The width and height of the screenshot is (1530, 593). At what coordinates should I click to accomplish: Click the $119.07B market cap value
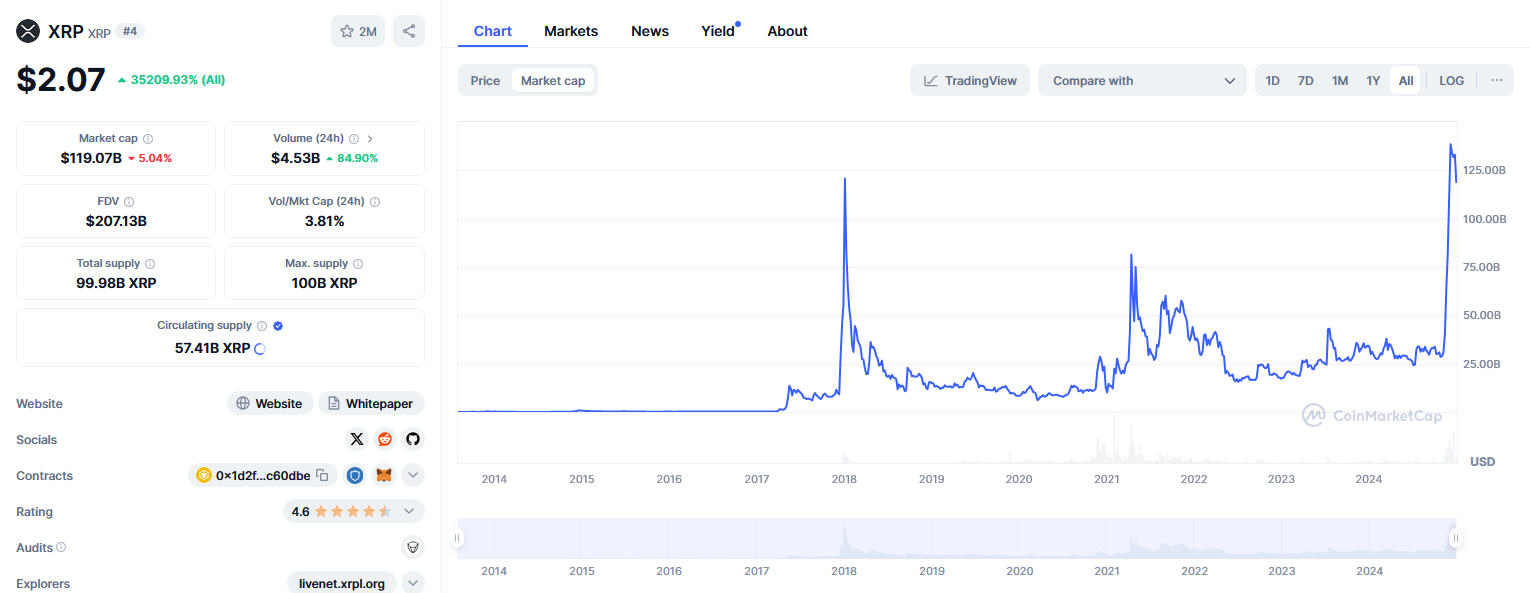(91, 158)
